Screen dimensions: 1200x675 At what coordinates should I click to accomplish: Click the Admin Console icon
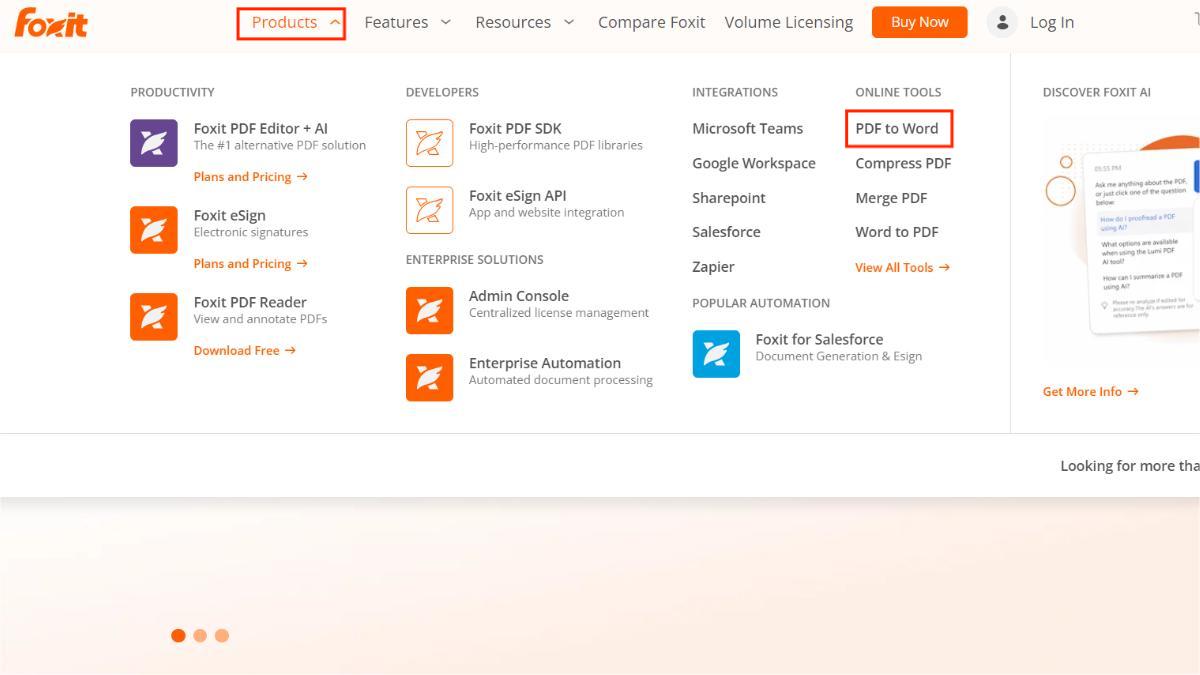[x=429, y=311]
